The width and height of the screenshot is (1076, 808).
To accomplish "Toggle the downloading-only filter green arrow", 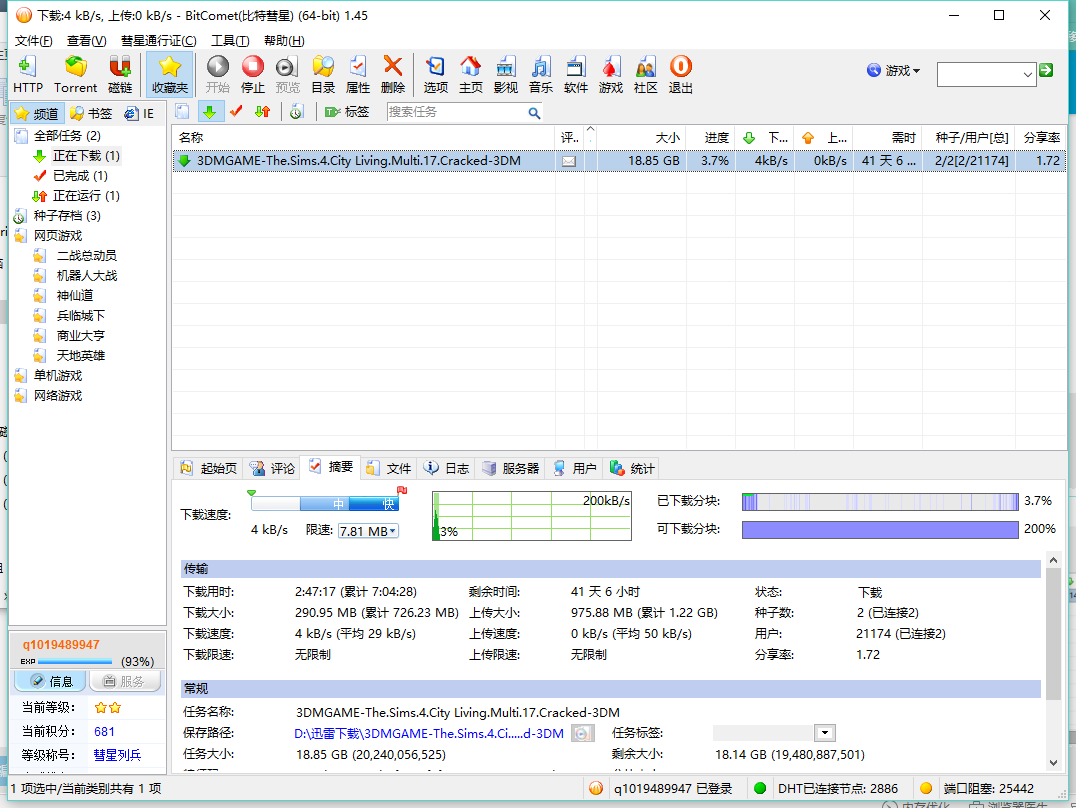I will pyautogui.click(x=209, y=112).
